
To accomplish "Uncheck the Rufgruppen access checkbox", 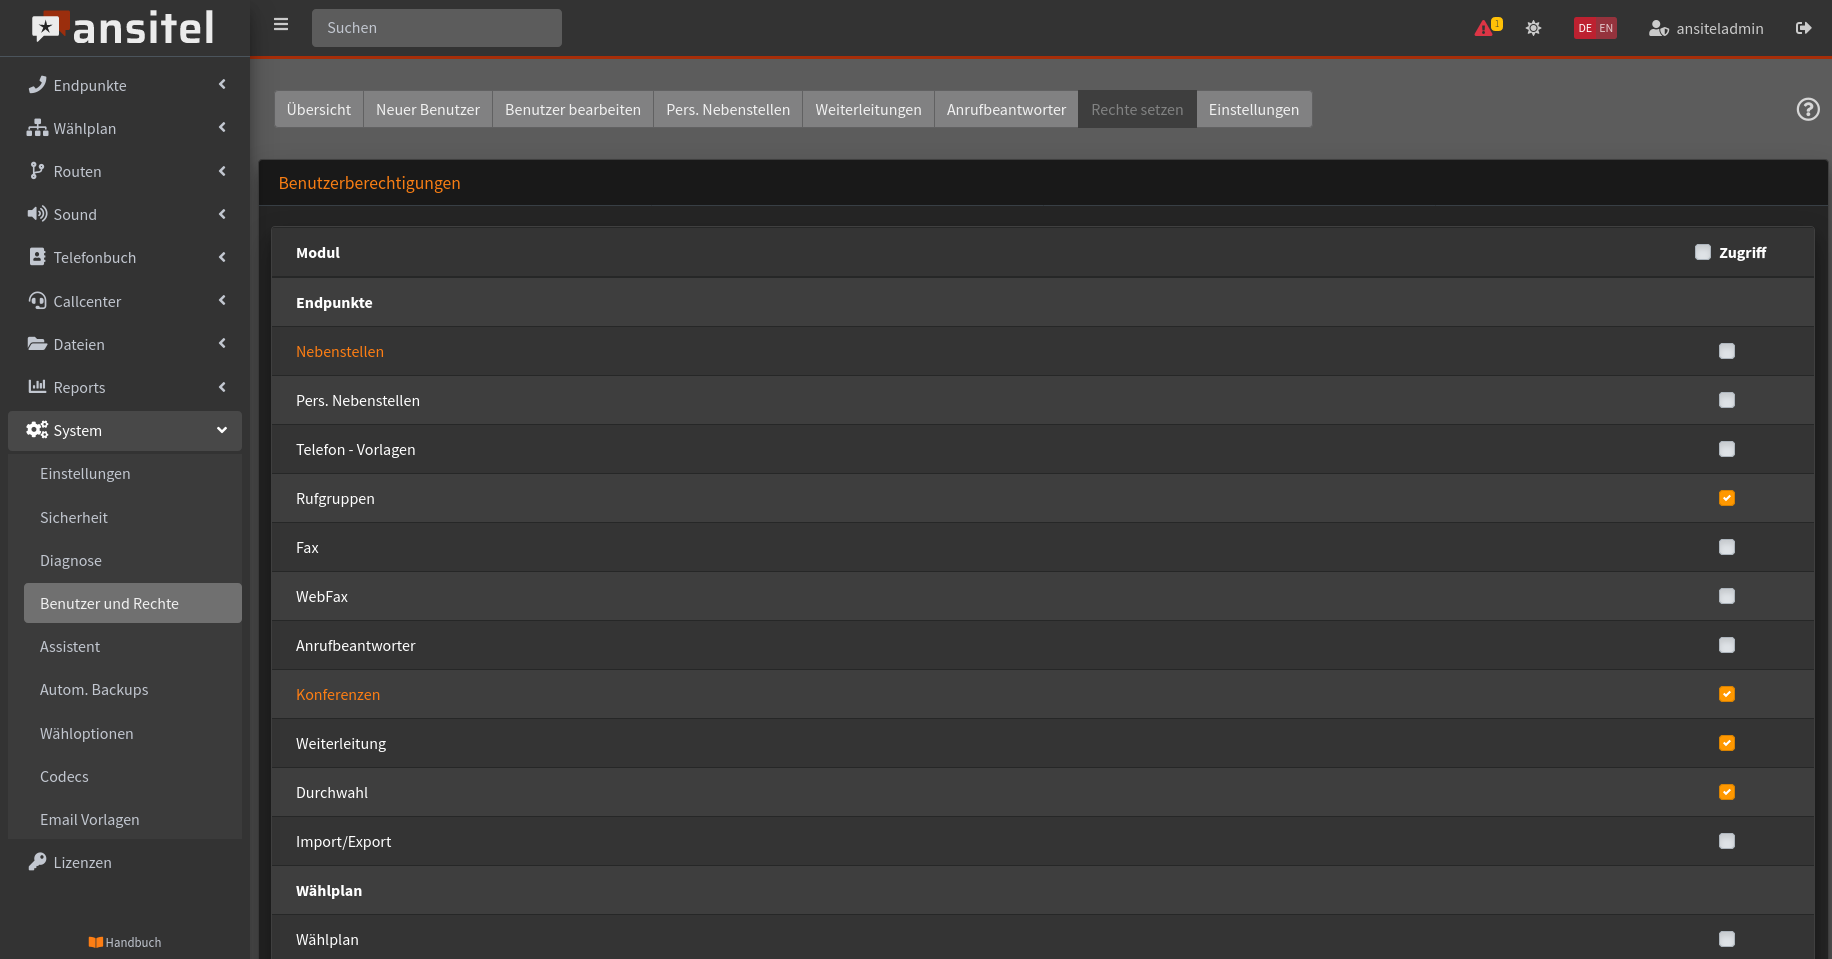I will [x=1726, y=498].
